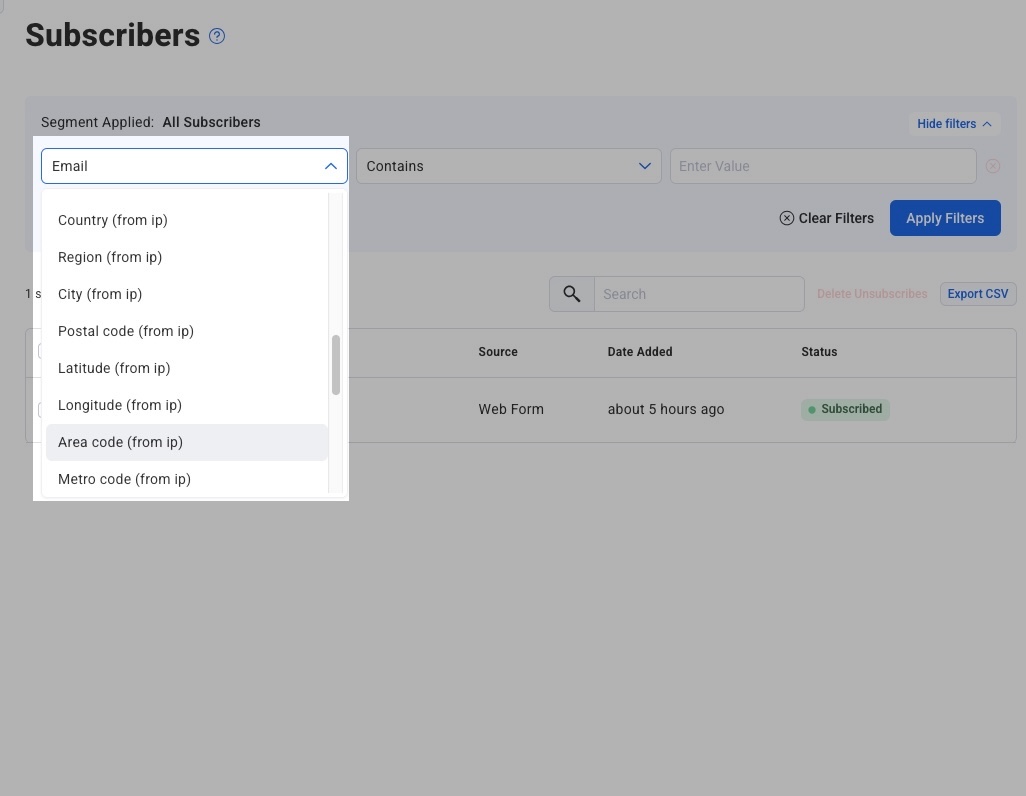
Task: Click the remove filter row icon
Action: [992, 166]
